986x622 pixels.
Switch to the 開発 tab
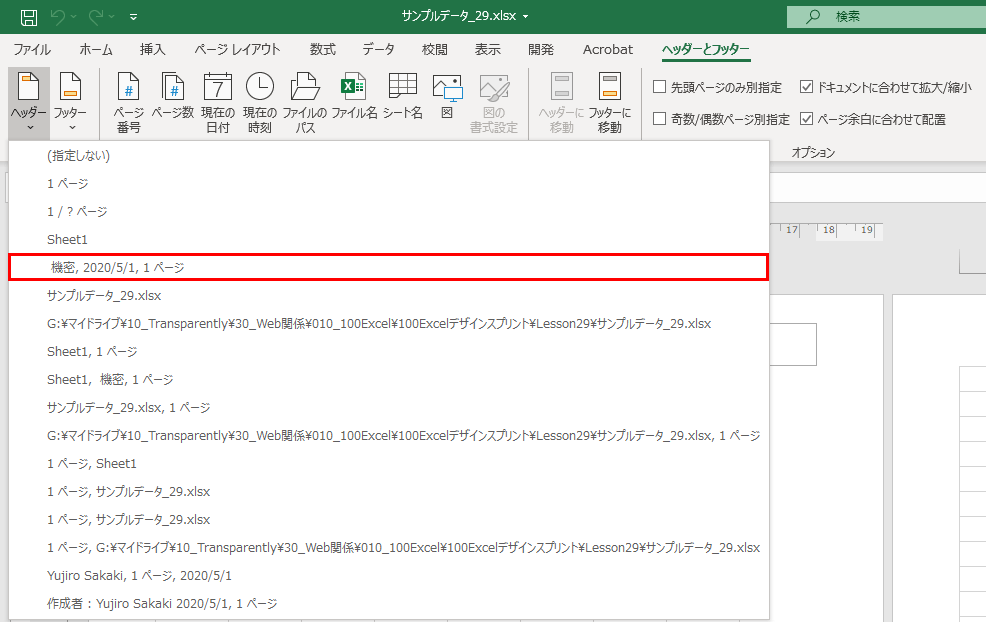[x=541, y=50]
